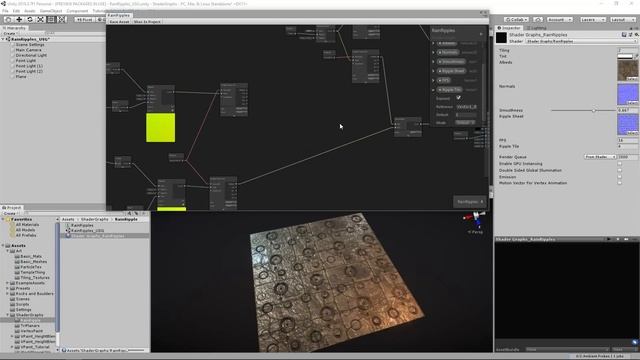
Task: Select the TriPlanars folder
Action: pos(30,326)
